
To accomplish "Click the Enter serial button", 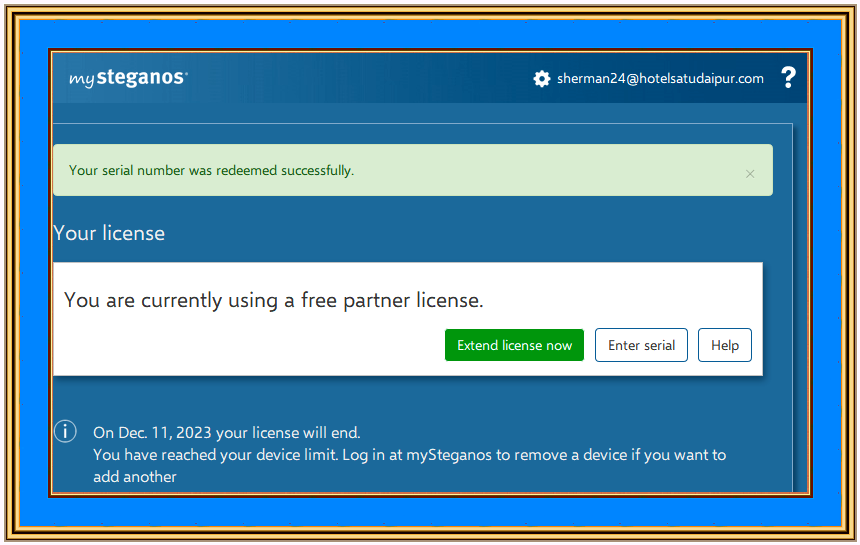I will (641, 345).
